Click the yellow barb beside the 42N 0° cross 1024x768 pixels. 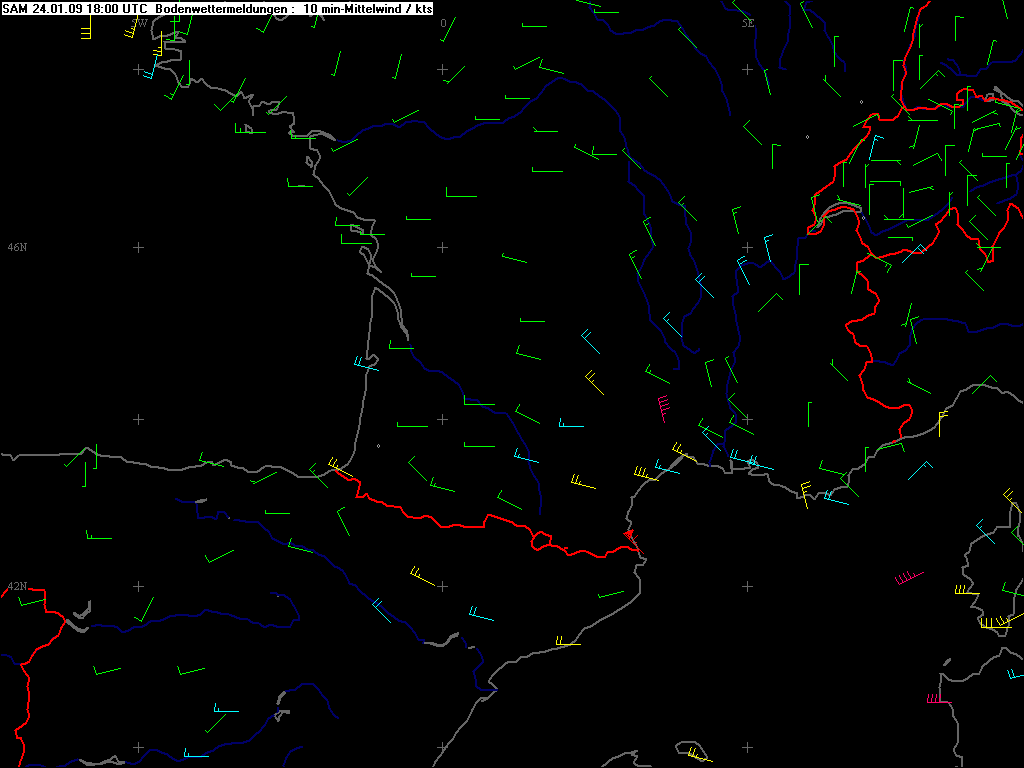click(x=422, y=577)
